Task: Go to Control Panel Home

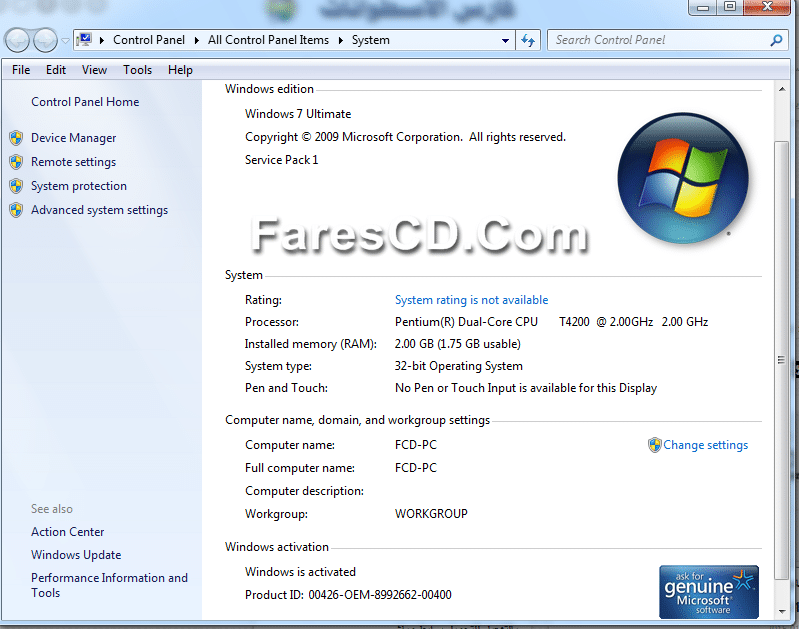Action: 85,102
